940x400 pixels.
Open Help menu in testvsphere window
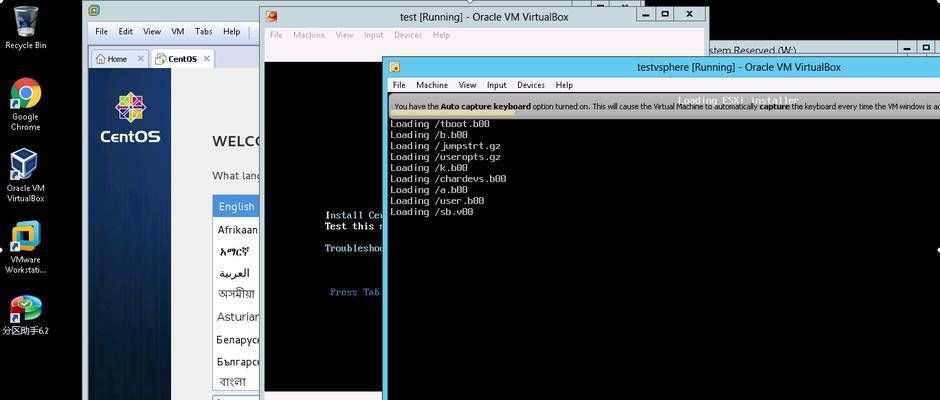pos(564,85)
